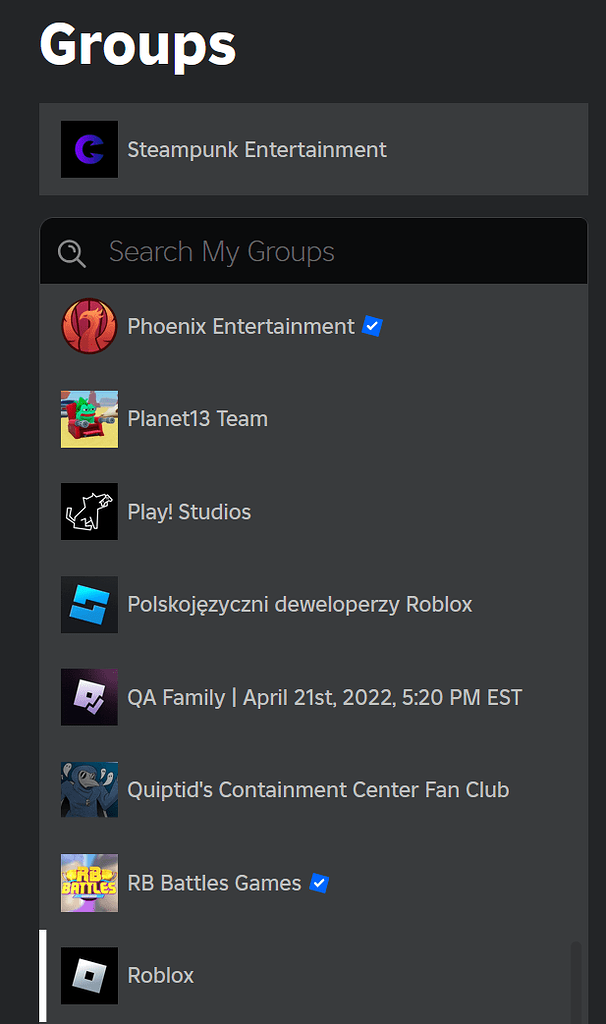This screenshot has width=606, height=1024.
Task: Click the scrollbar beside the Roblox entry
Action: 42,975
